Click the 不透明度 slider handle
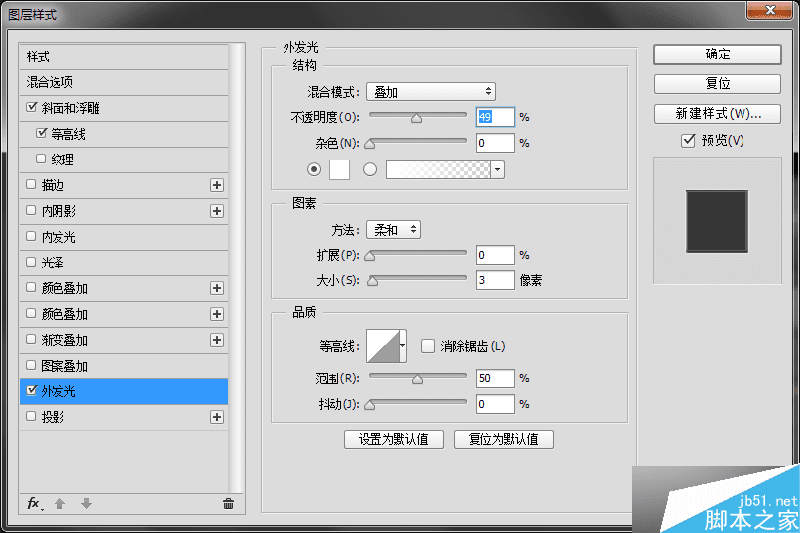800x533 pixels. pos(416,118)
